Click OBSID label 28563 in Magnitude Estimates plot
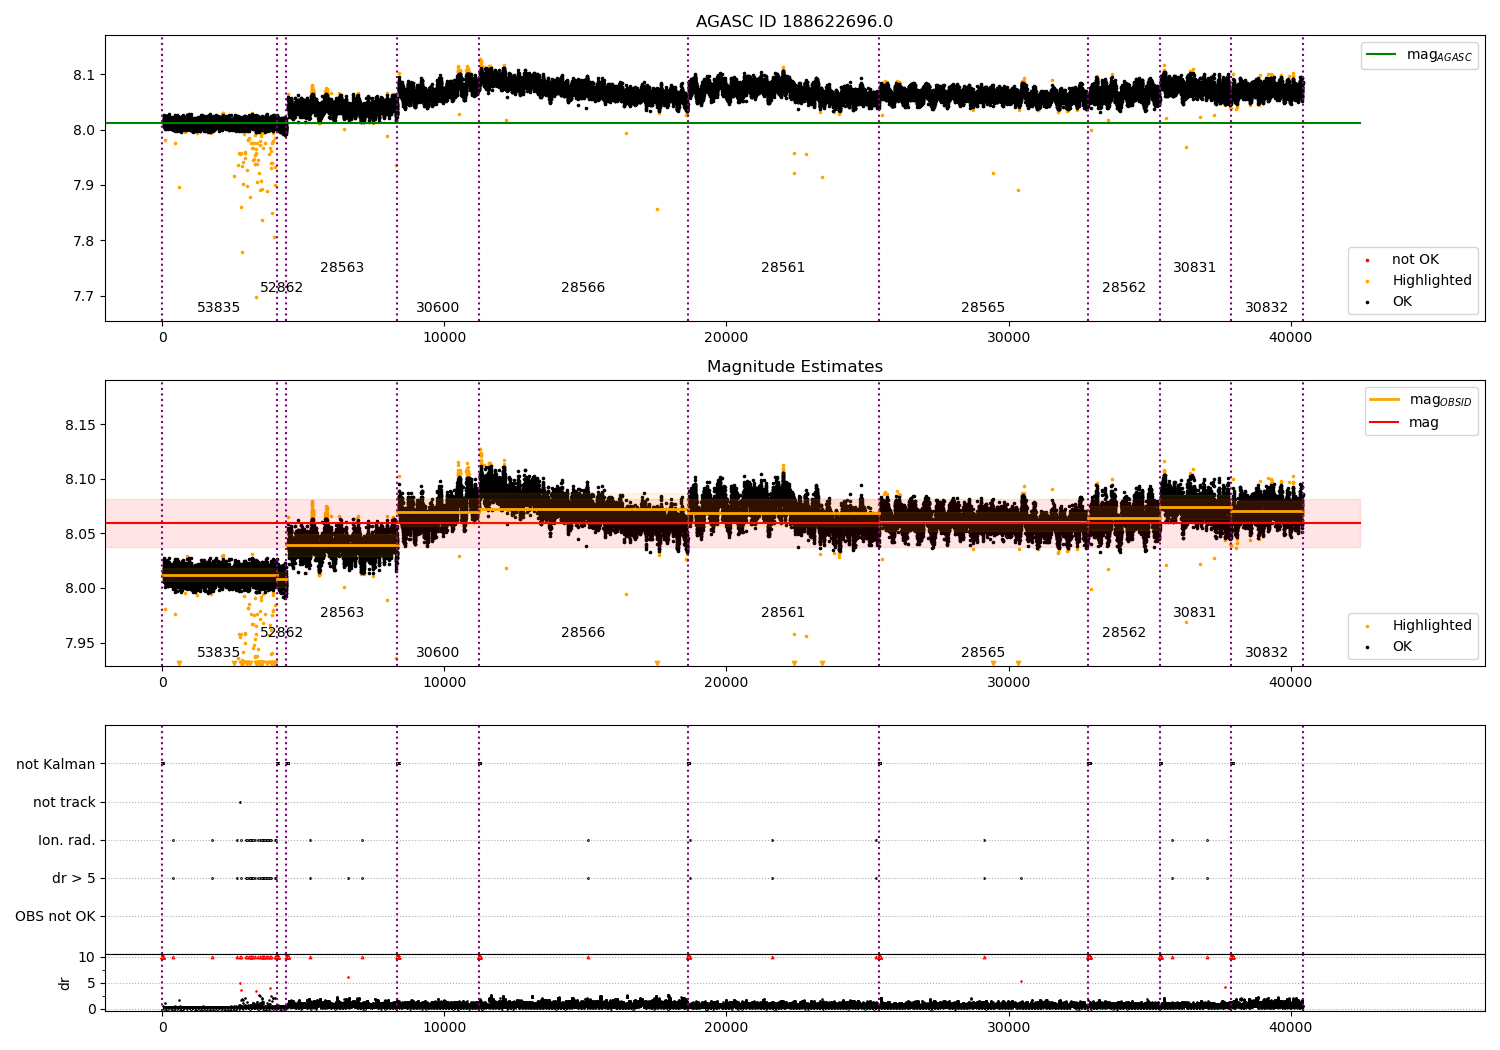Screen dimensions: 1500x1050 pyautogui.click(x=342, y=613)
